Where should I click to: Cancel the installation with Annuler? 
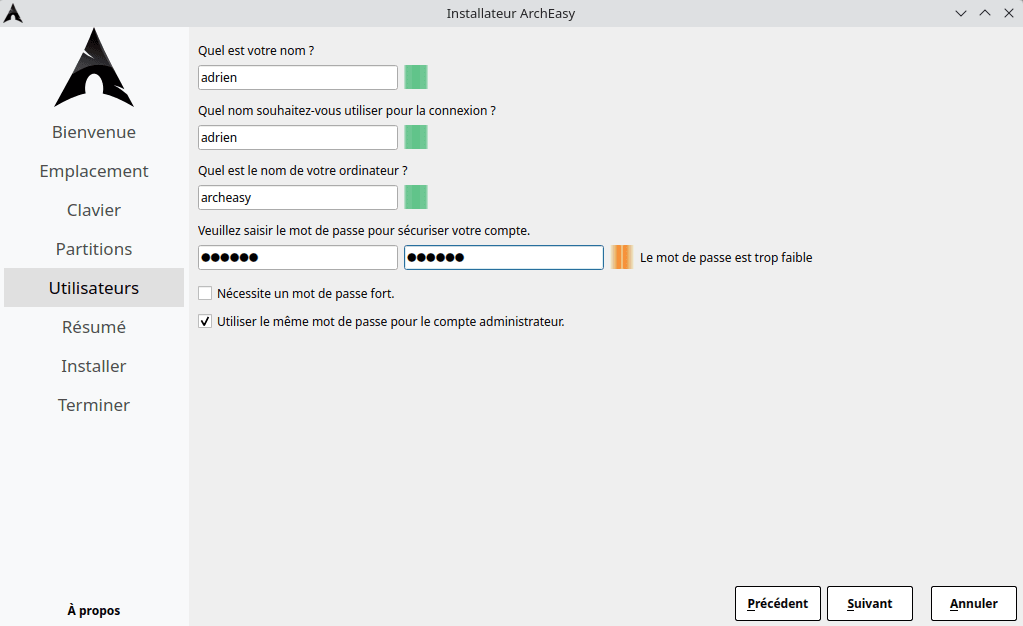[x=973, y=603]
